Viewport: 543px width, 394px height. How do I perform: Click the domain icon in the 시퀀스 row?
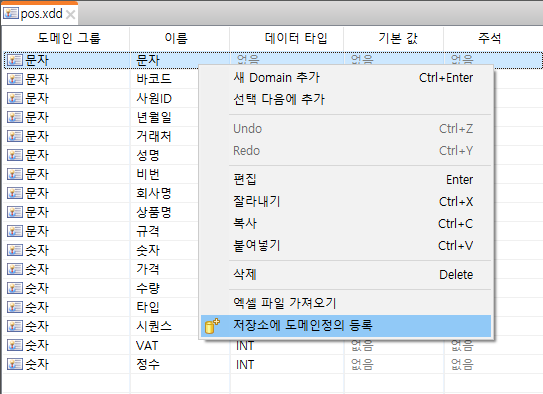pyautogui.click(x=15, y=326)
